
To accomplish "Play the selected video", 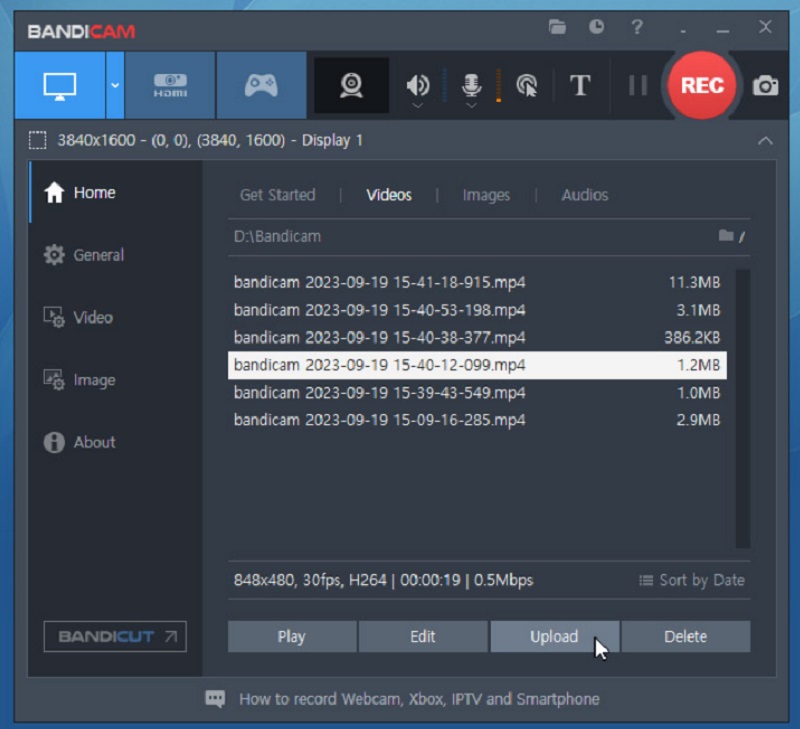I will pyautogui.click(x=292, y=637).
